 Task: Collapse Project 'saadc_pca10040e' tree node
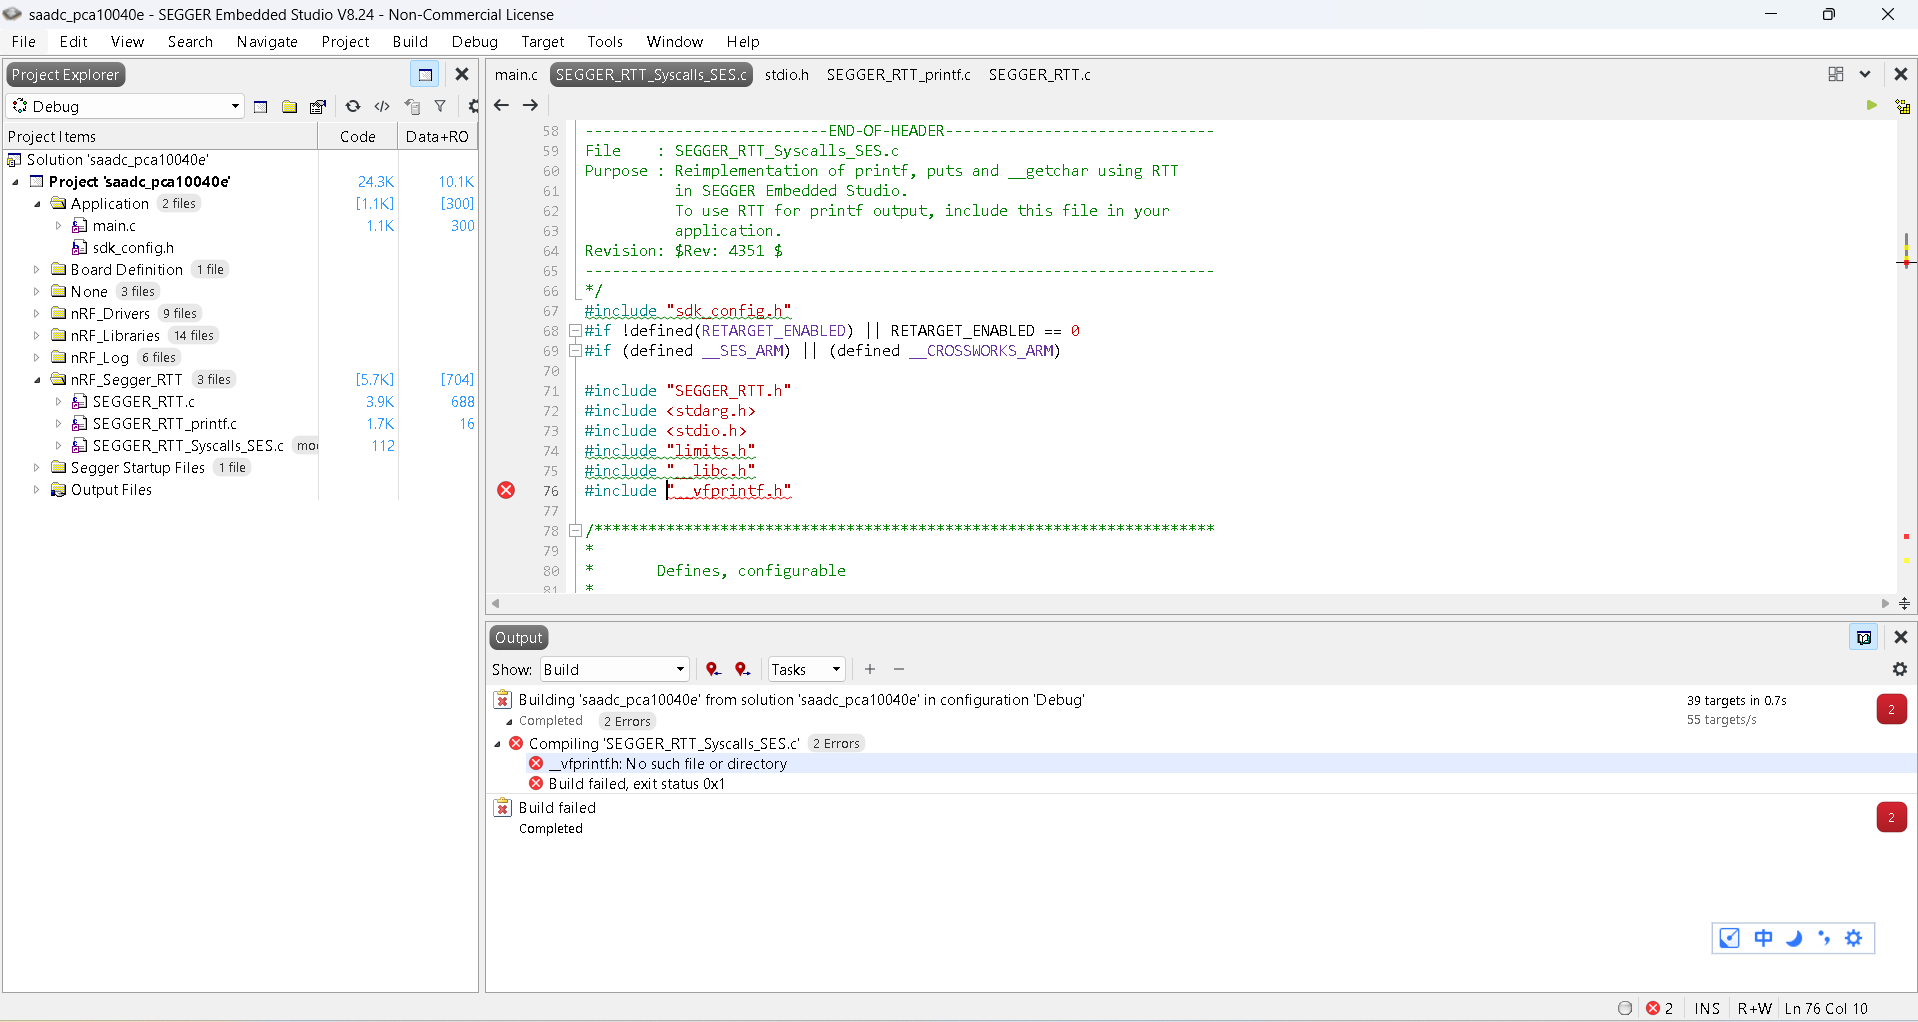15,182
